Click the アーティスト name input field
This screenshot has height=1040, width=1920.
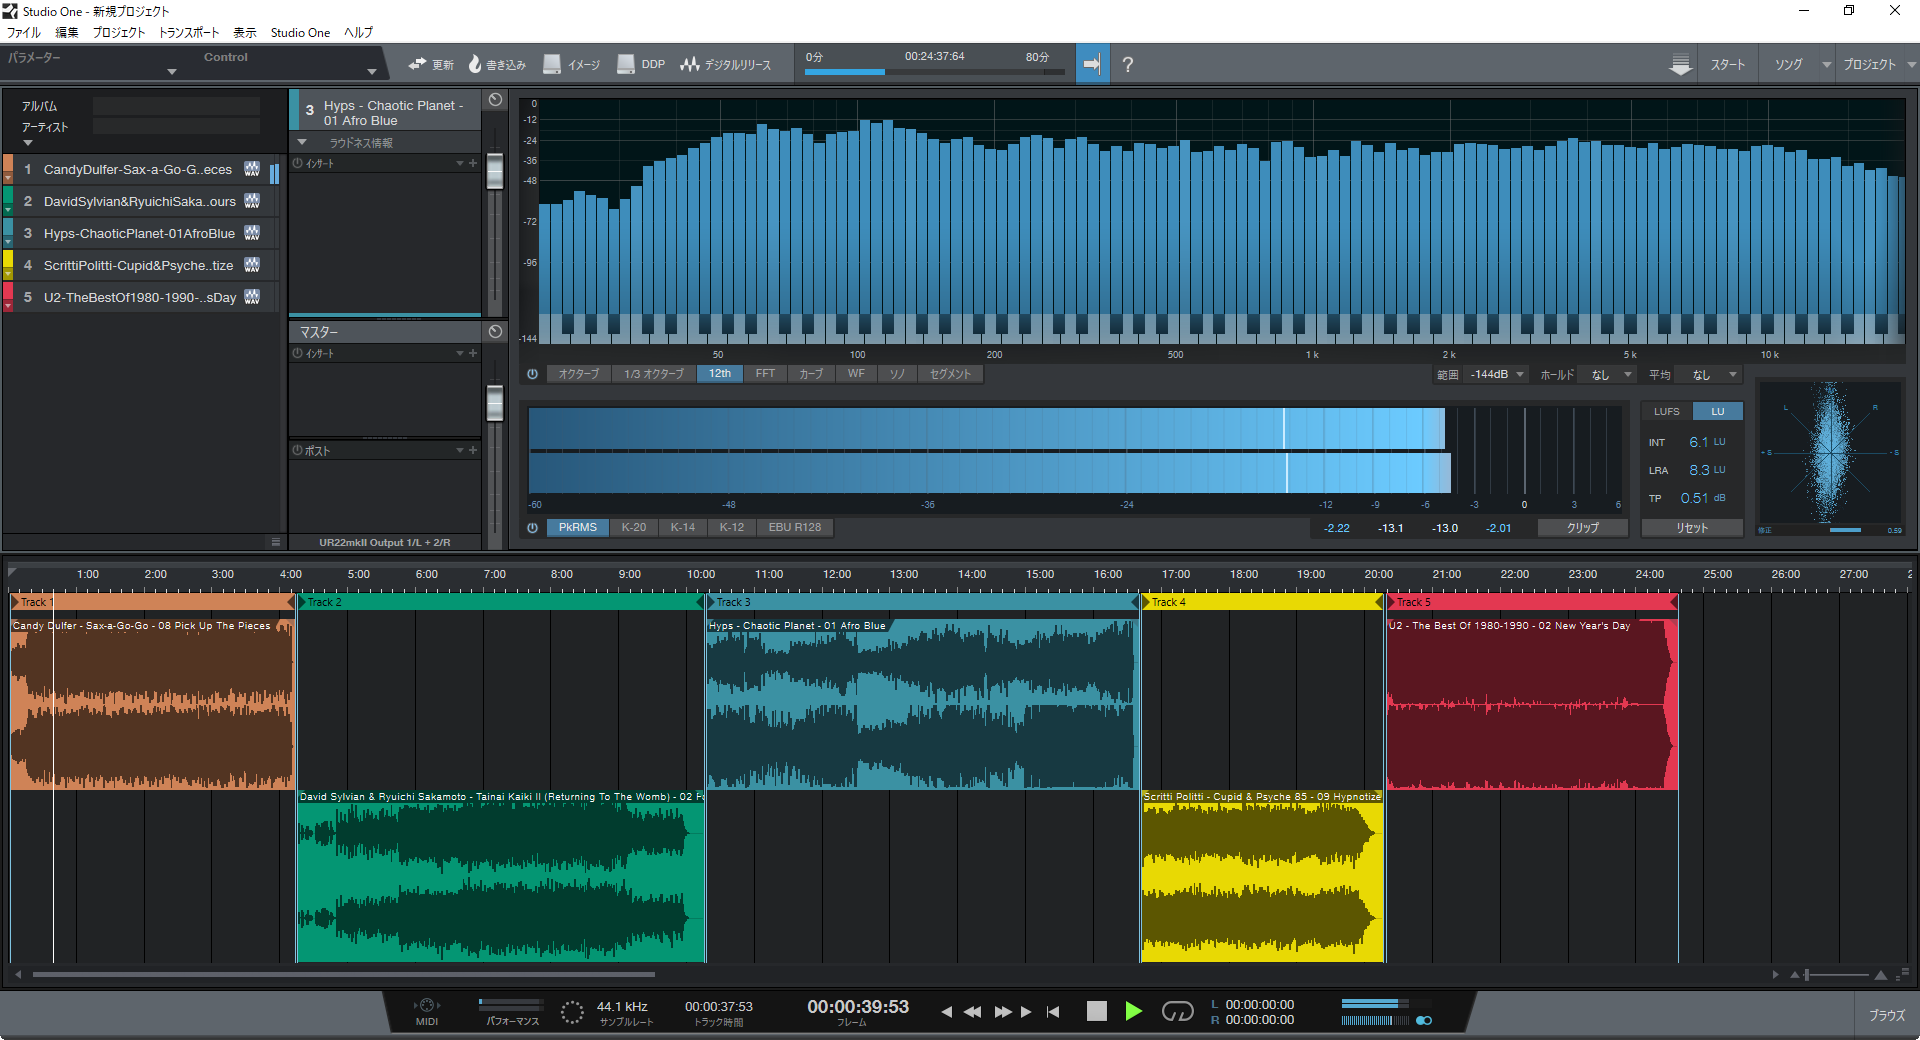(x=176, y=127)
